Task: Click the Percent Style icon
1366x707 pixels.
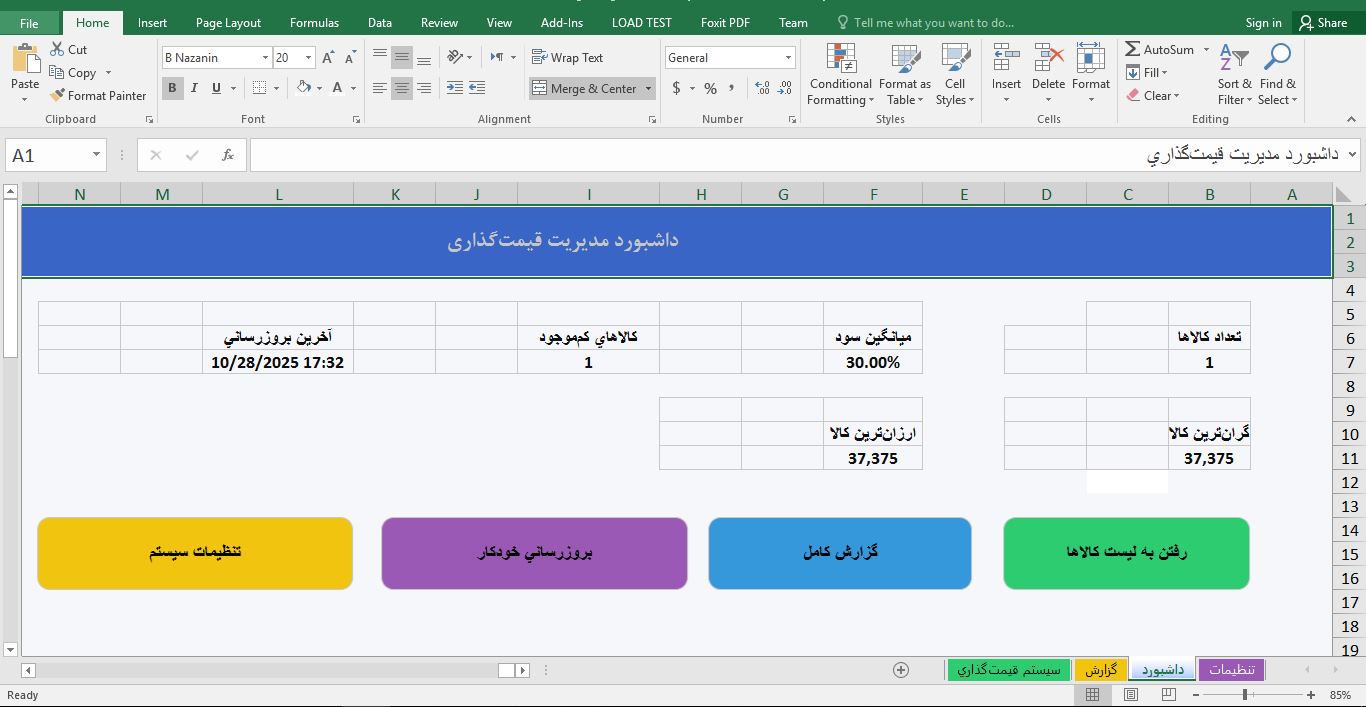Action: 709,89
